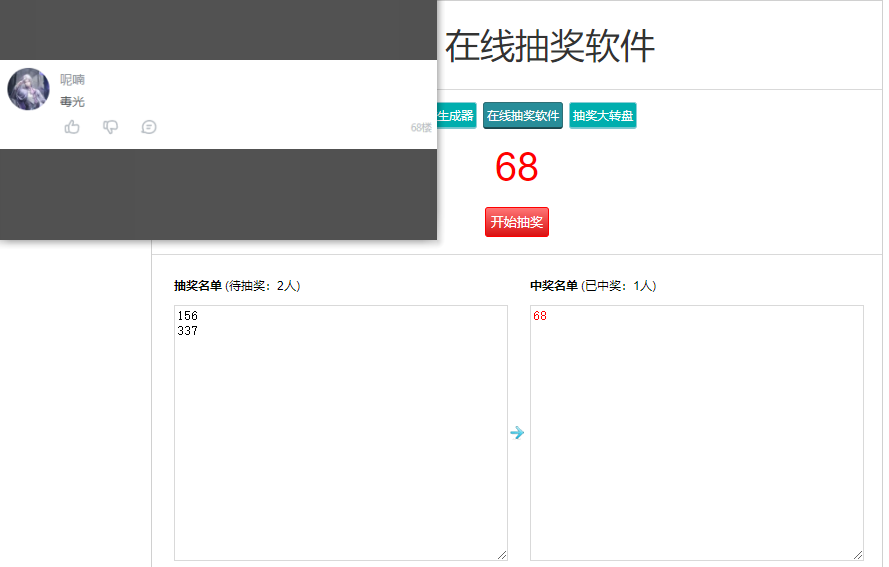This screenshot has width=889, height=567.
Task: Click the username 呢喃
Action: coord(73,80)
